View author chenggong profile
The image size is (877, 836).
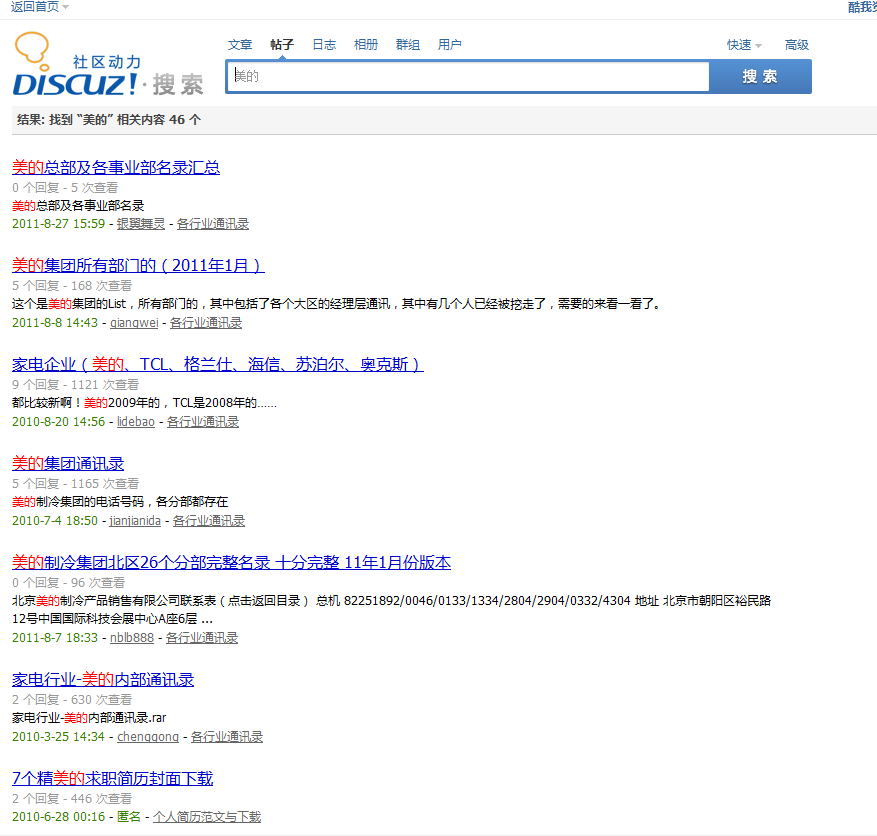(148, 736)
